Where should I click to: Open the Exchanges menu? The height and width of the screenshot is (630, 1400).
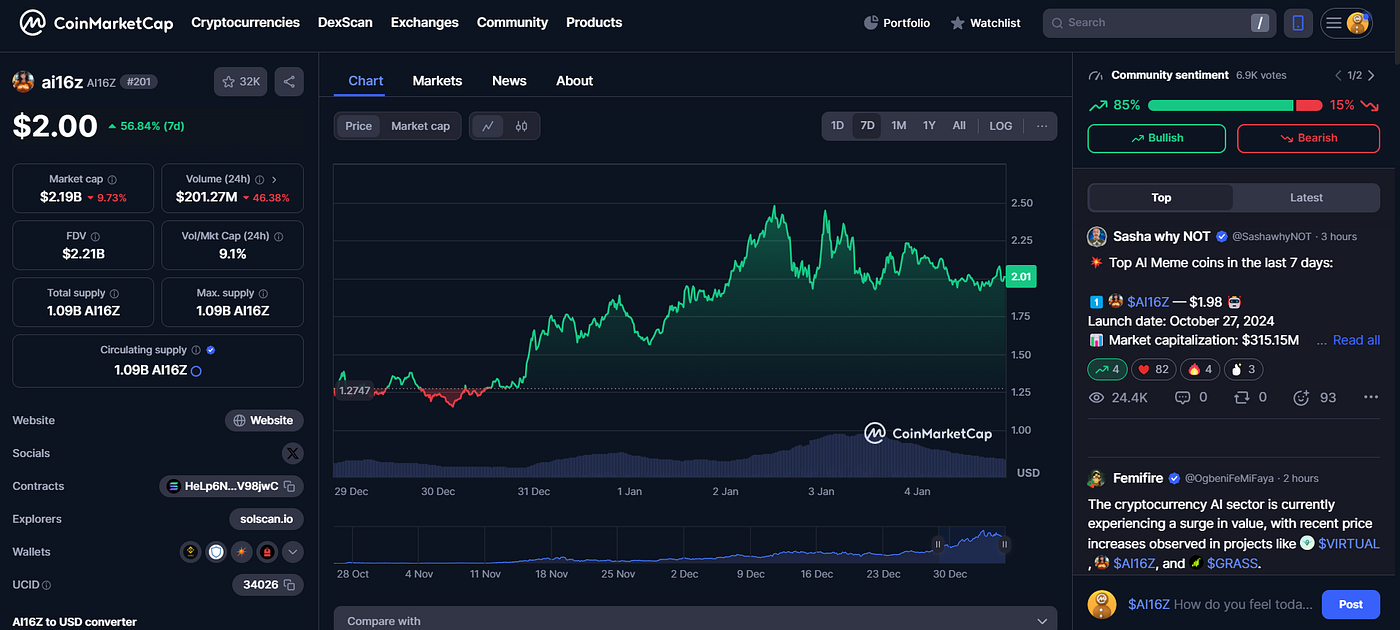(x=424, y=22)
